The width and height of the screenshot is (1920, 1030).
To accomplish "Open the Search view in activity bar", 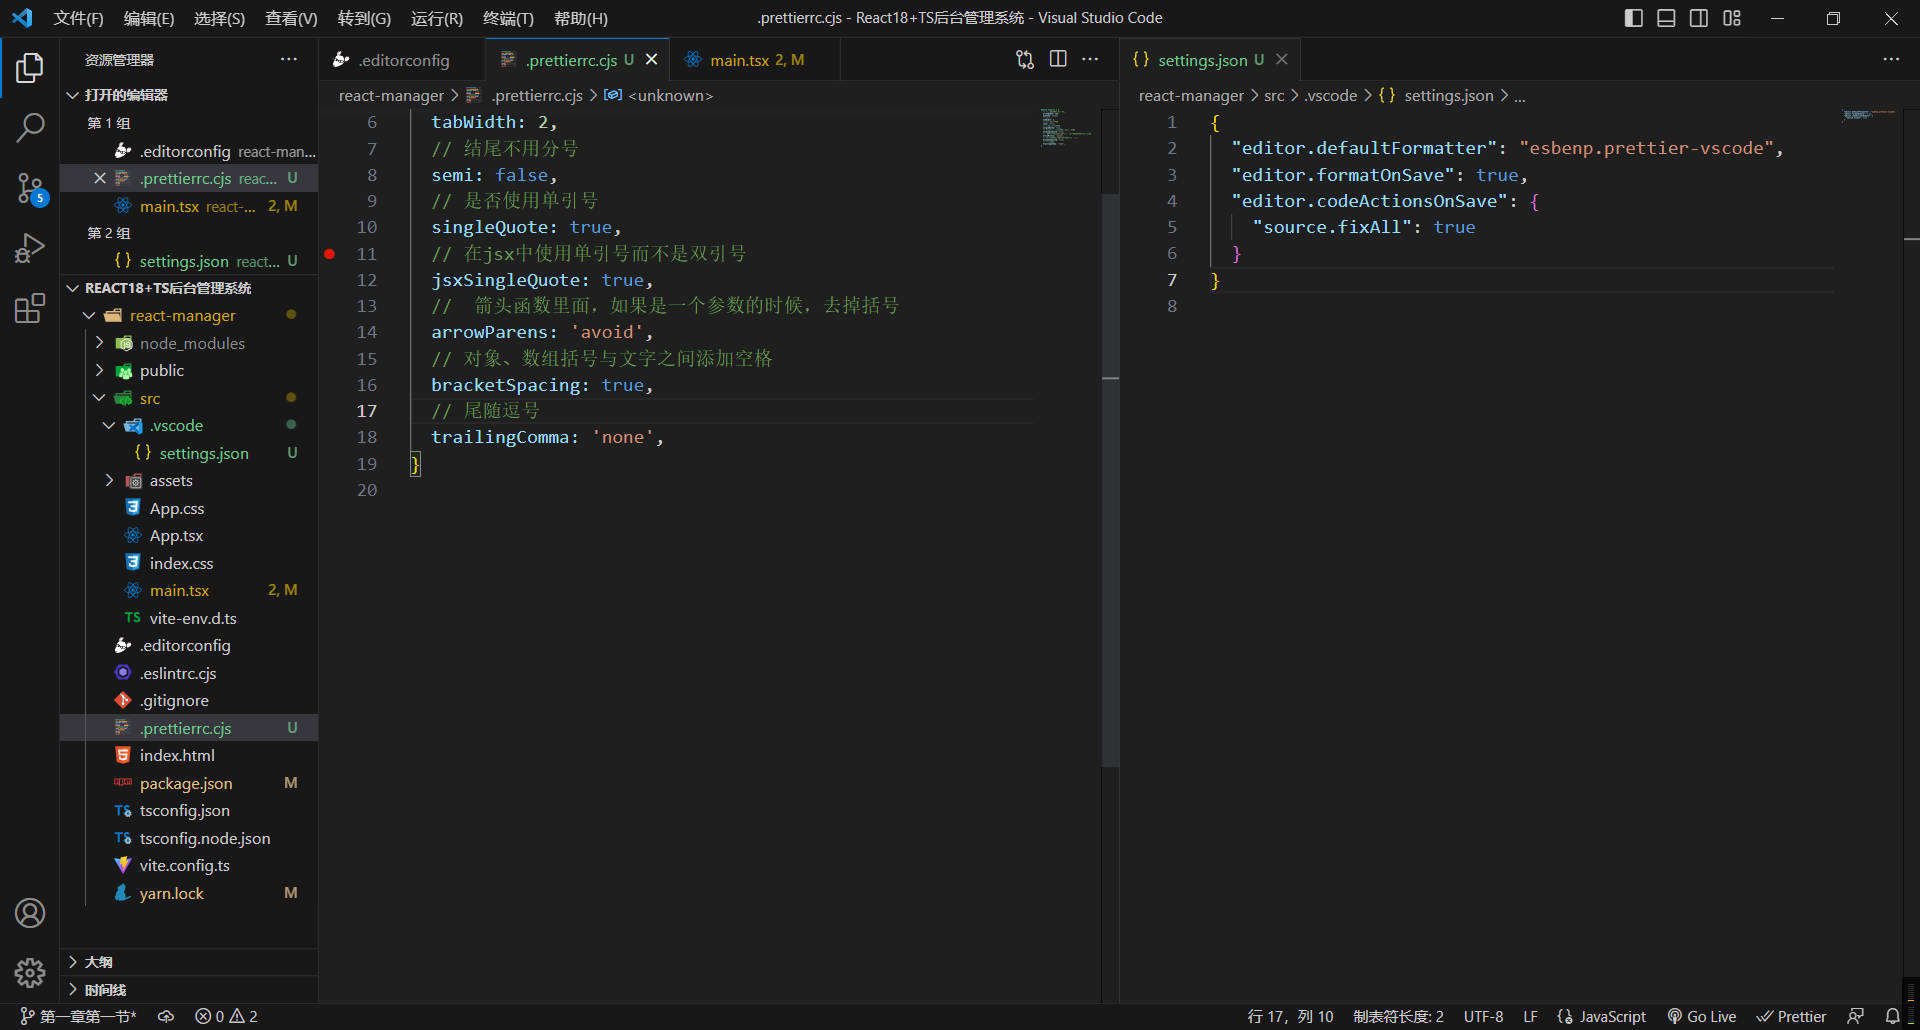I will (x=30, y=127).
